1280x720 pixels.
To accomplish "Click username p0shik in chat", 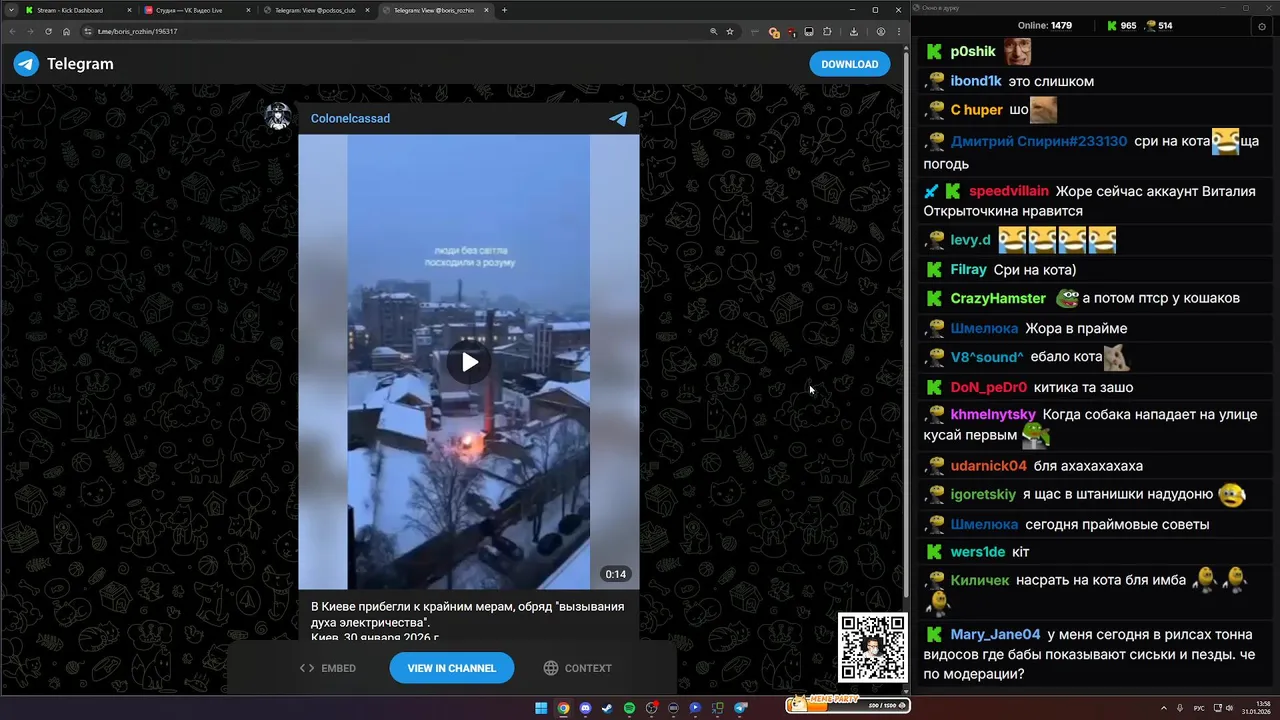I will 973,51.
